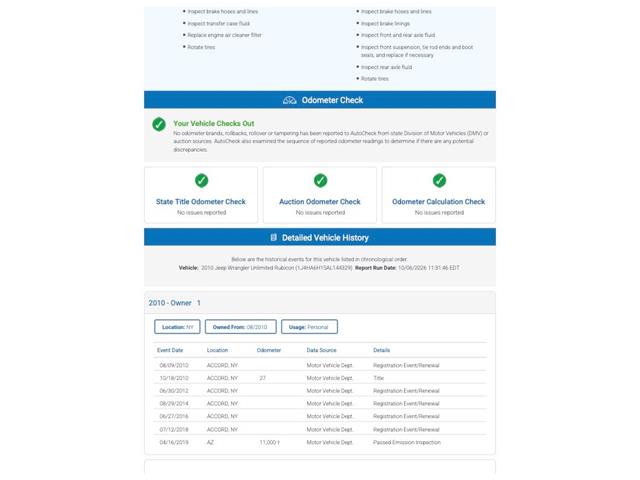Open Odometer Calculation Check link

439,202
